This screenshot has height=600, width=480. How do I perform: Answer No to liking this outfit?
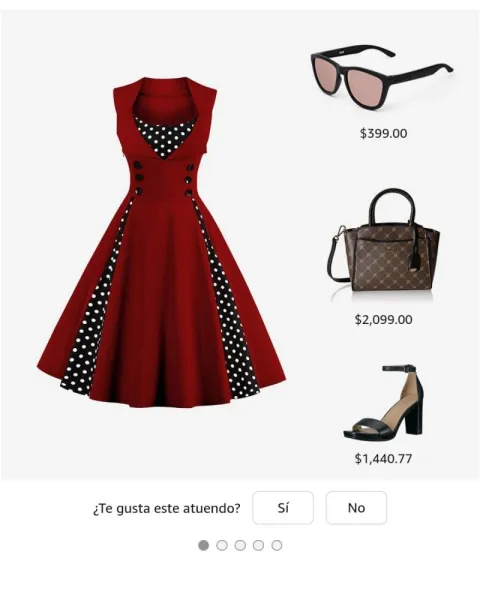(x=356, y=508)
